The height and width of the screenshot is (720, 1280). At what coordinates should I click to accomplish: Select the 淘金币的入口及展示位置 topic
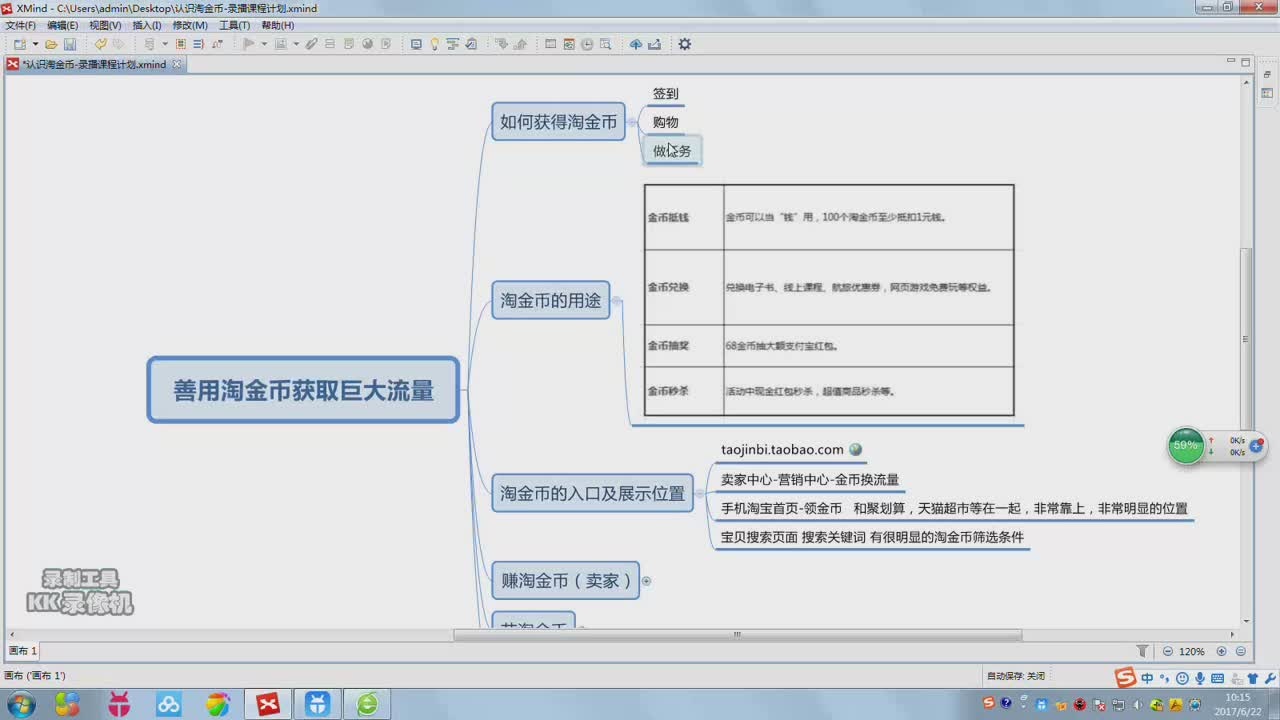coord(592,493)
